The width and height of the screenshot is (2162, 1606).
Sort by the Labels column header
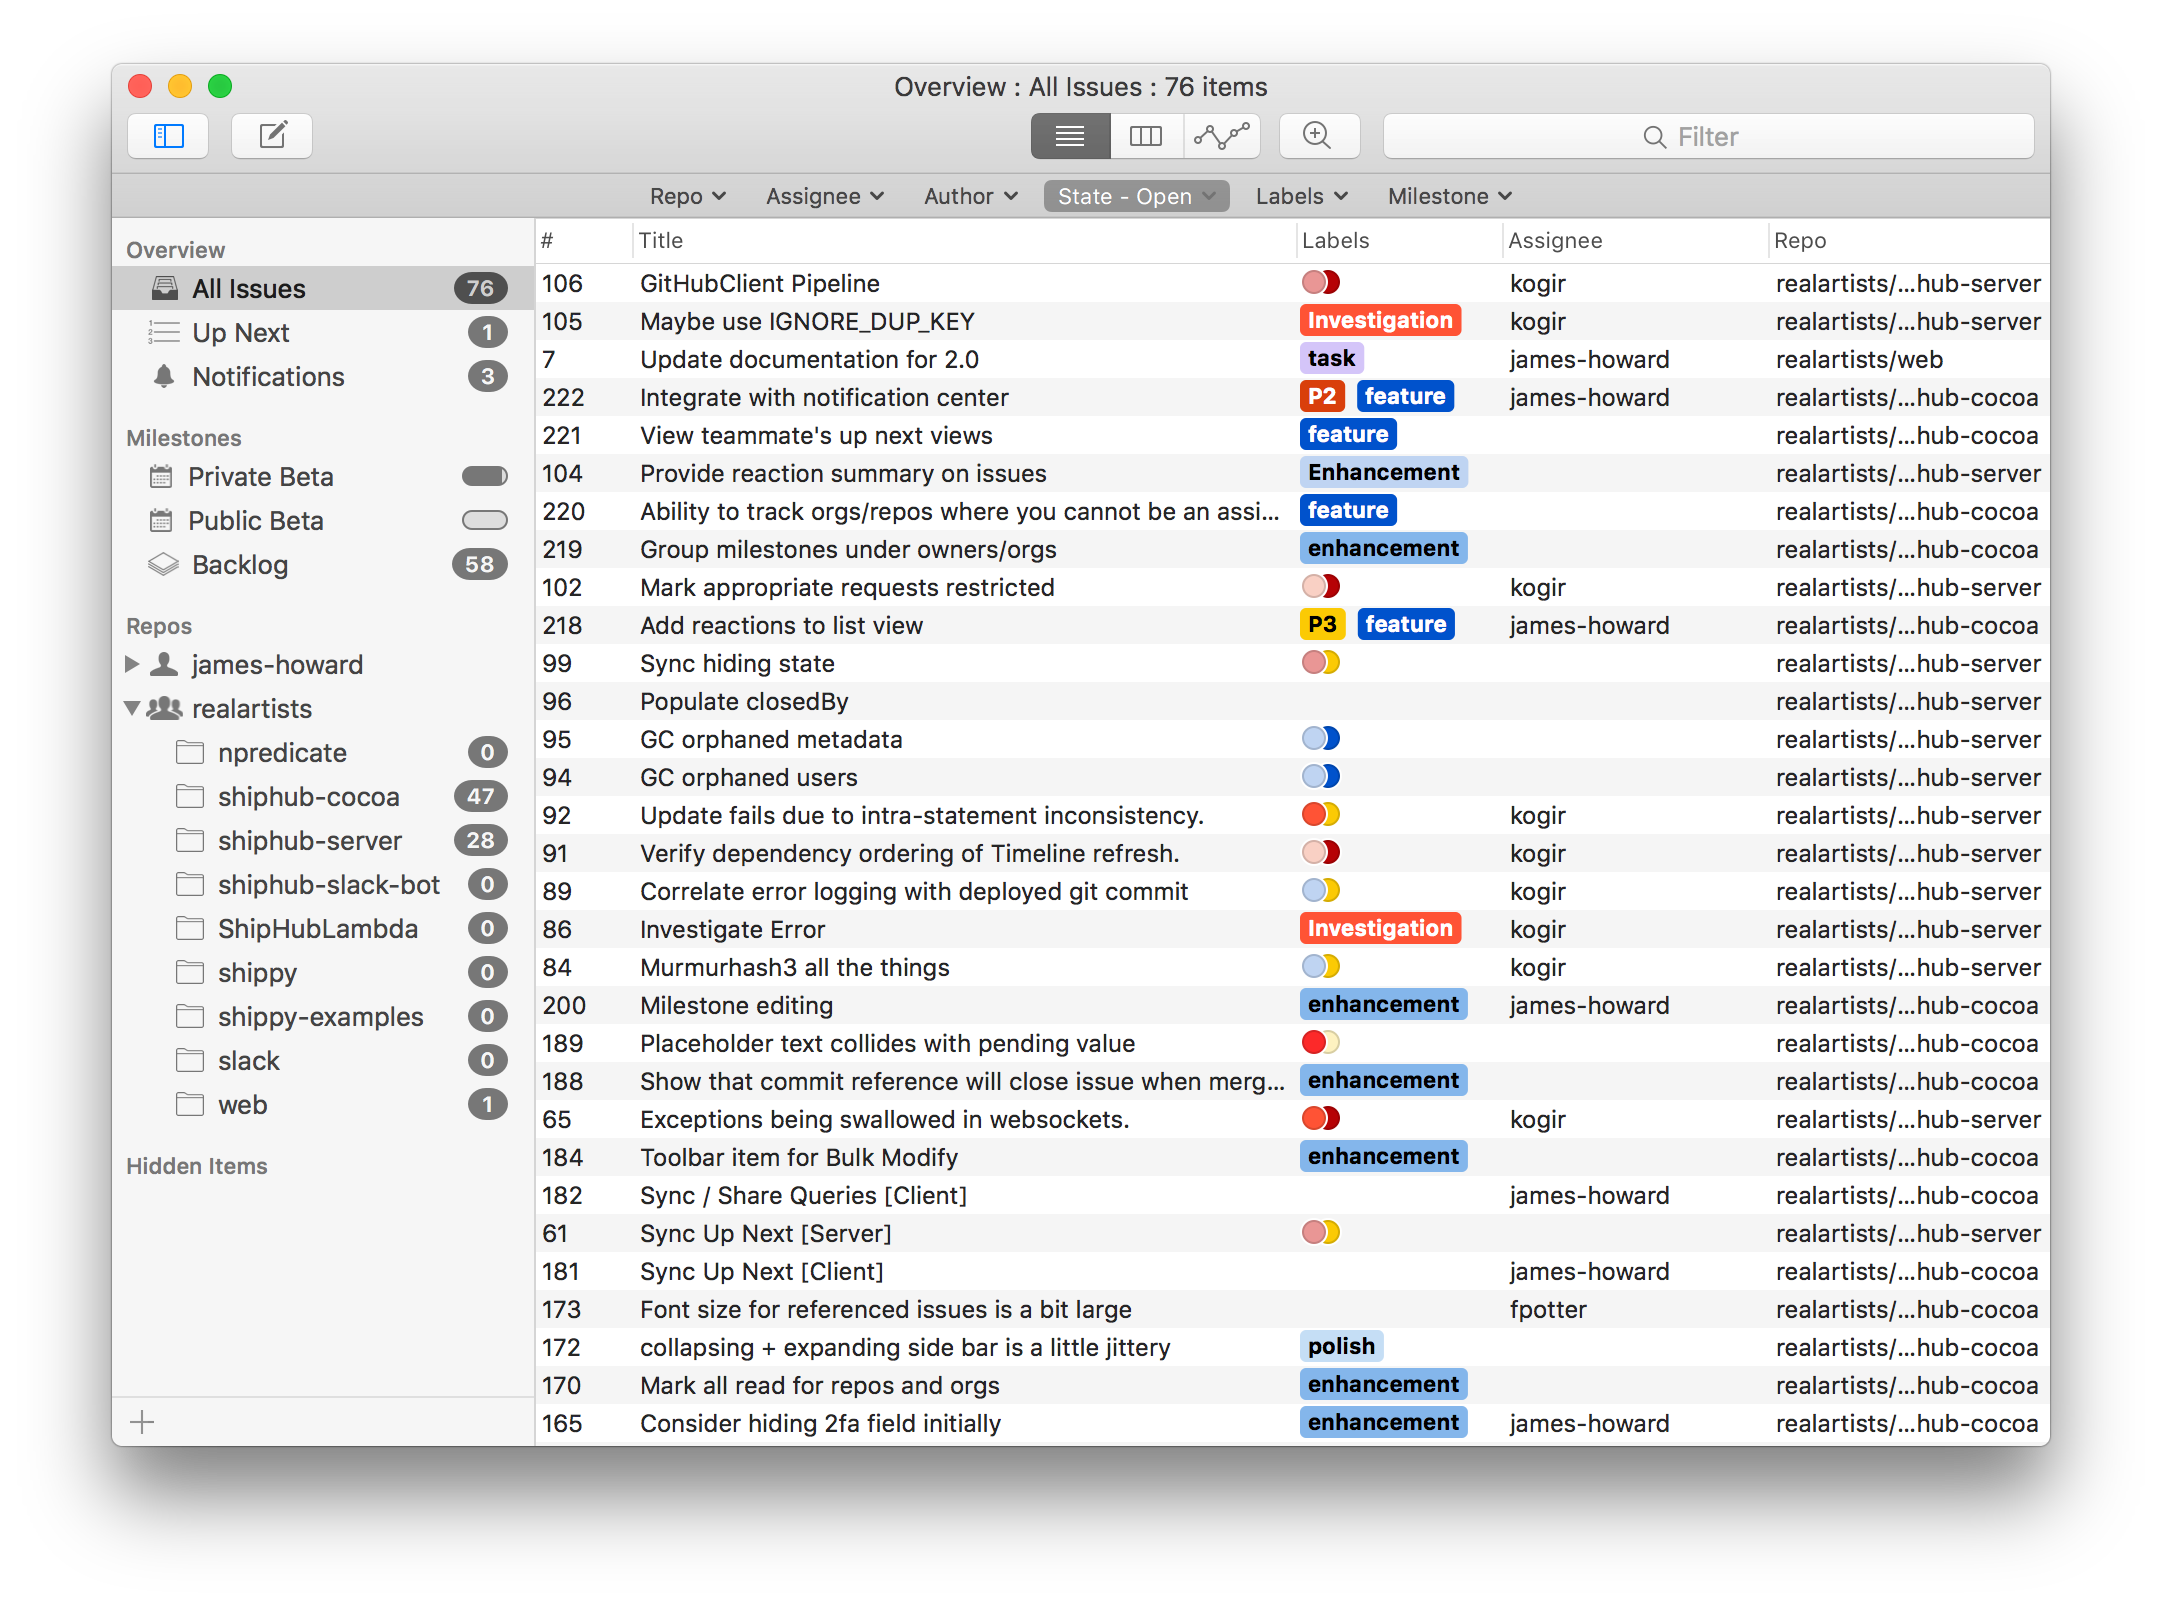point(1399,240)
